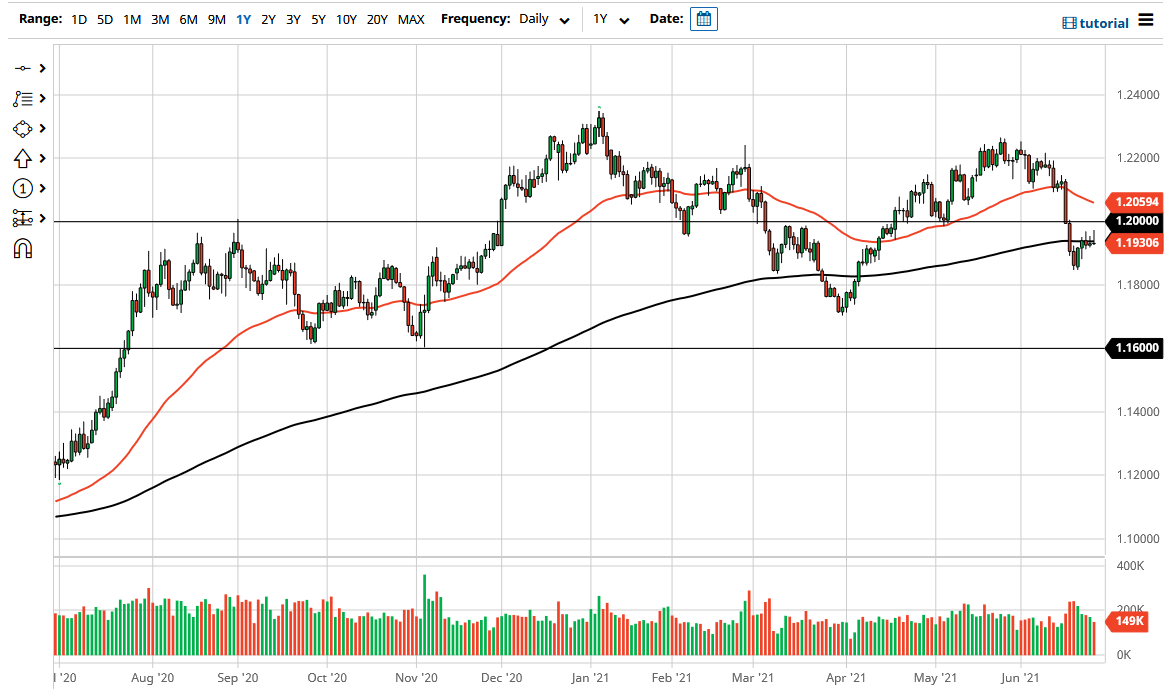Click the 149K volume label

pyautogui.click(x=1129, y=621)
